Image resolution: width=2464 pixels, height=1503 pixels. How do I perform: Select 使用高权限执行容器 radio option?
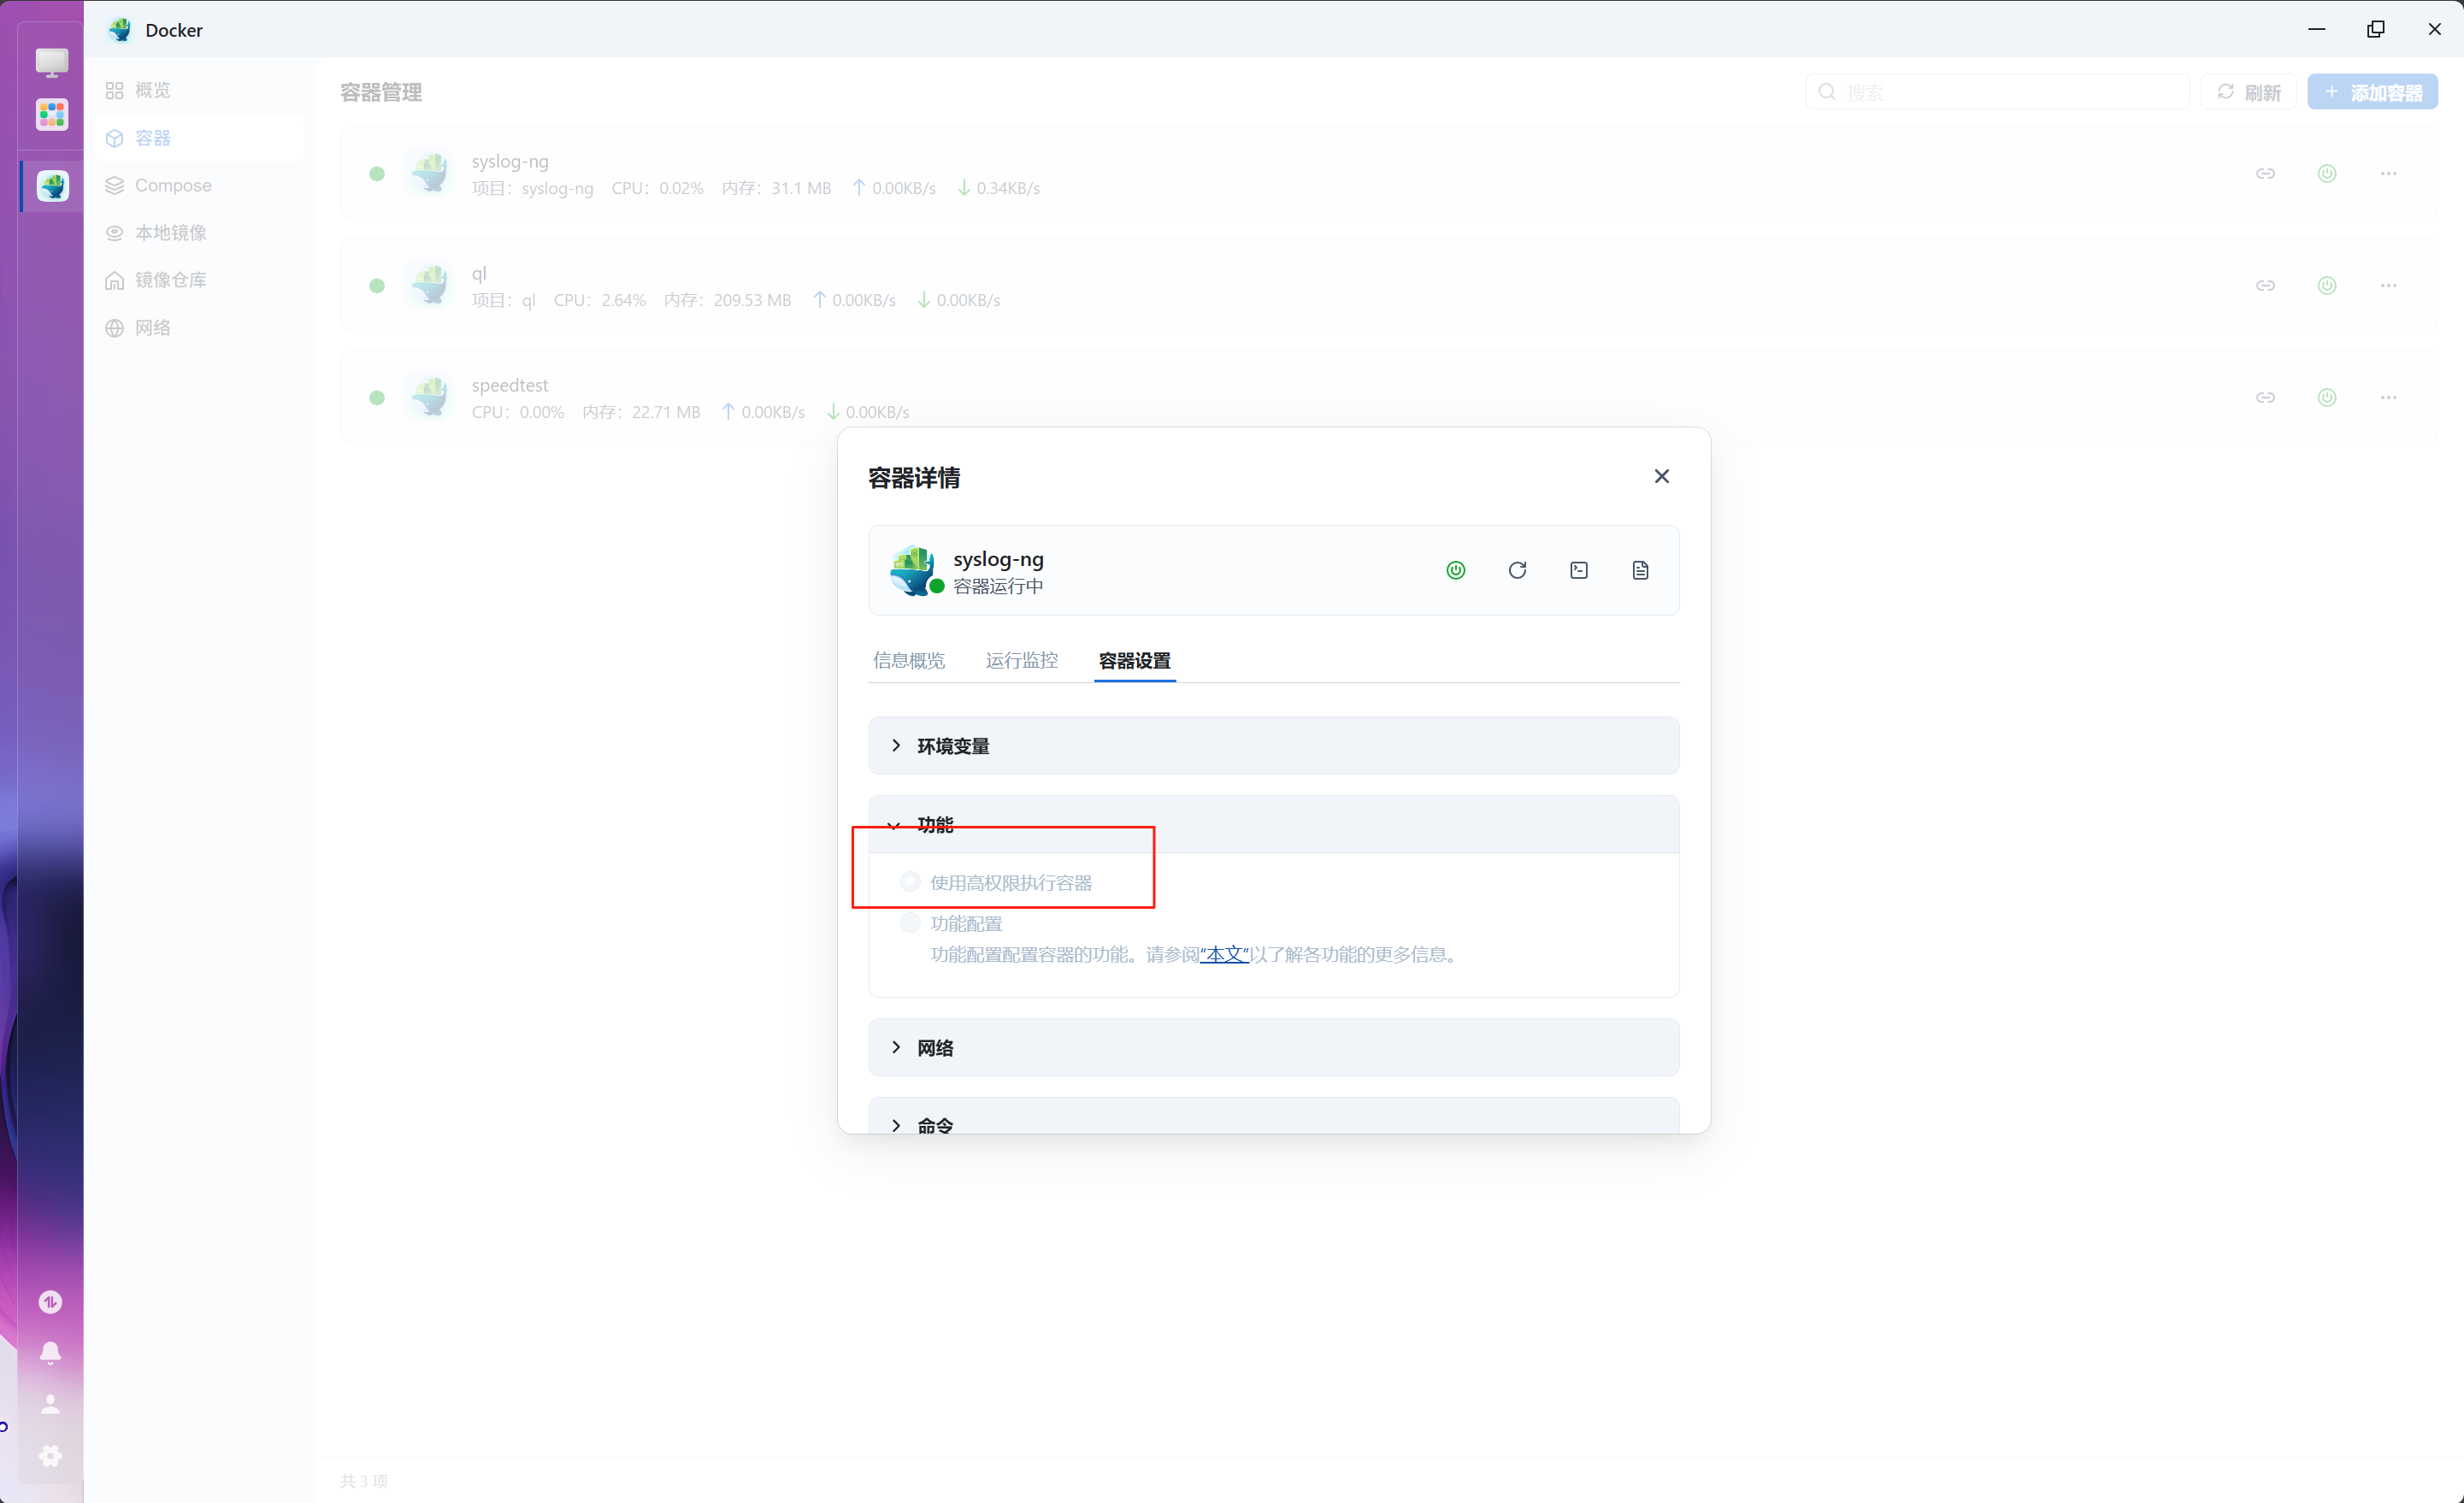click(910, 882)
